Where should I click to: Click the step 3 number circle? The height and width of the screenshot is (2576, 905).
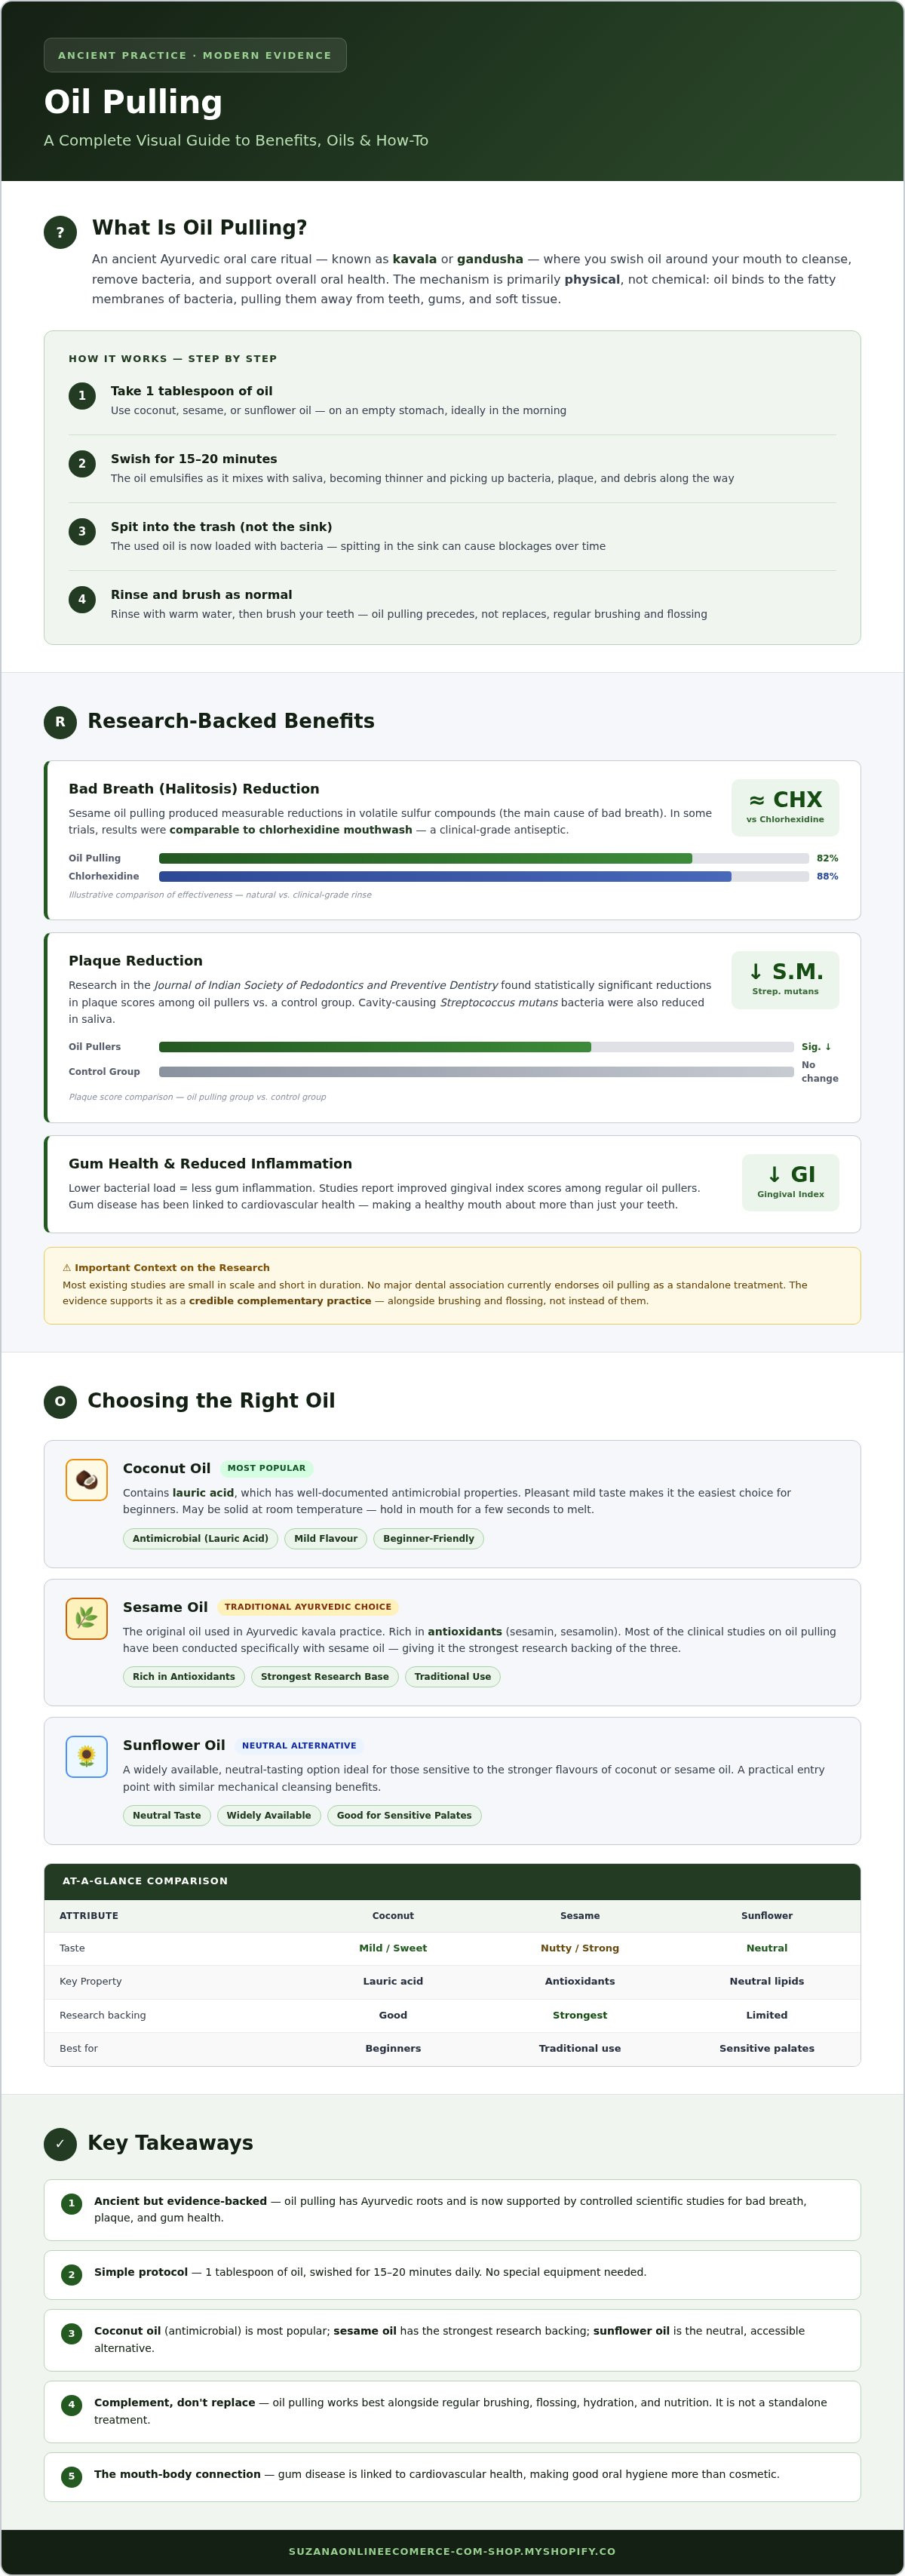pos(82,532)
